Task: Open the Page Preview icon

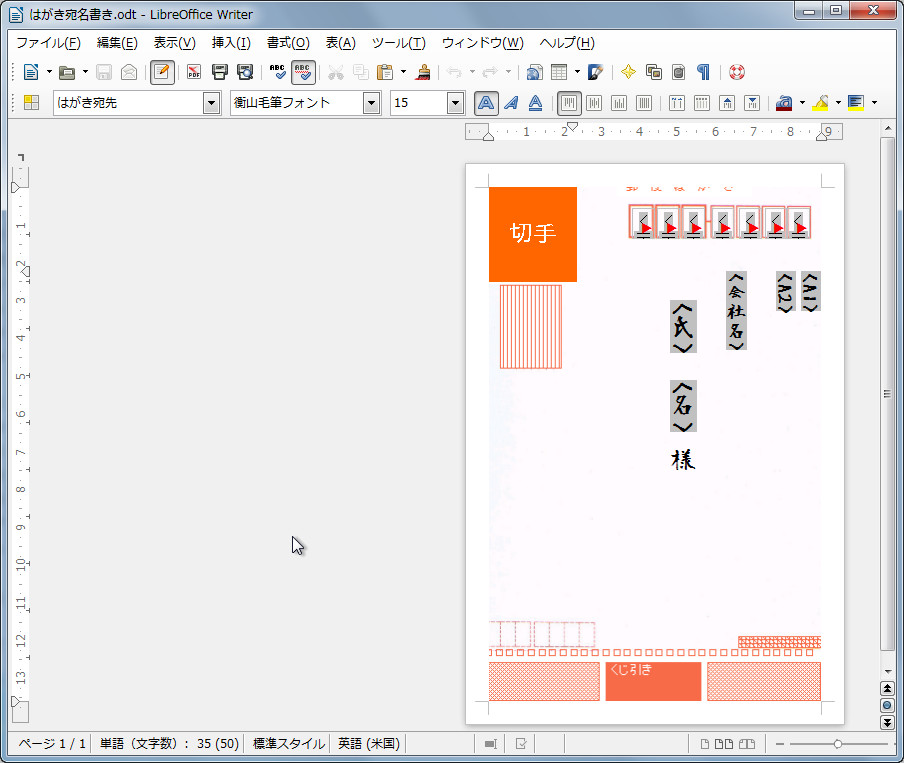Action: tap(245, 72)
